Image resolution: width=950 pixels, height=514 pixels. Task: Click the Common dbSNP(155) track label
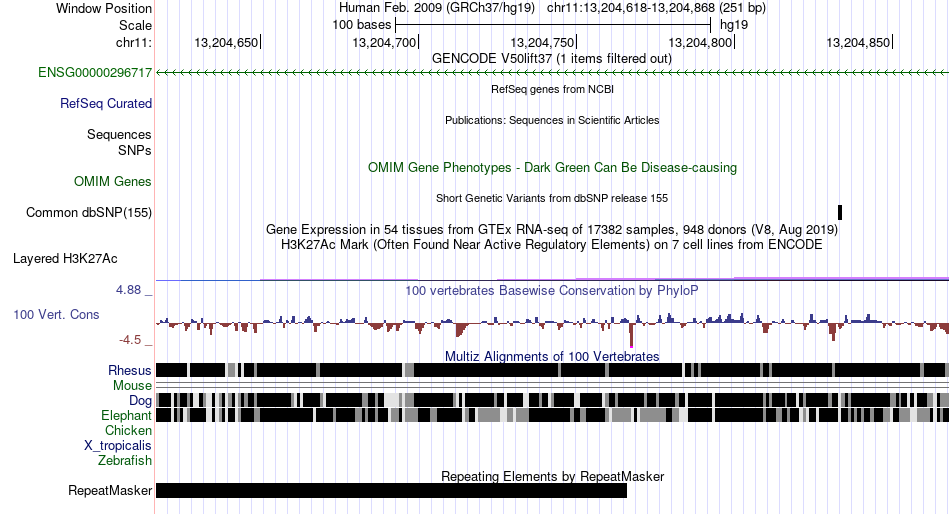click(x=88, y=213)
